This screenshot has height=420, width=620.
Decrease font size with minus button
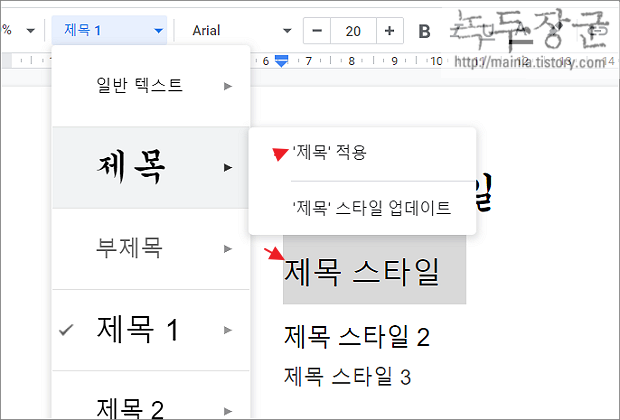tap(317, 30)
